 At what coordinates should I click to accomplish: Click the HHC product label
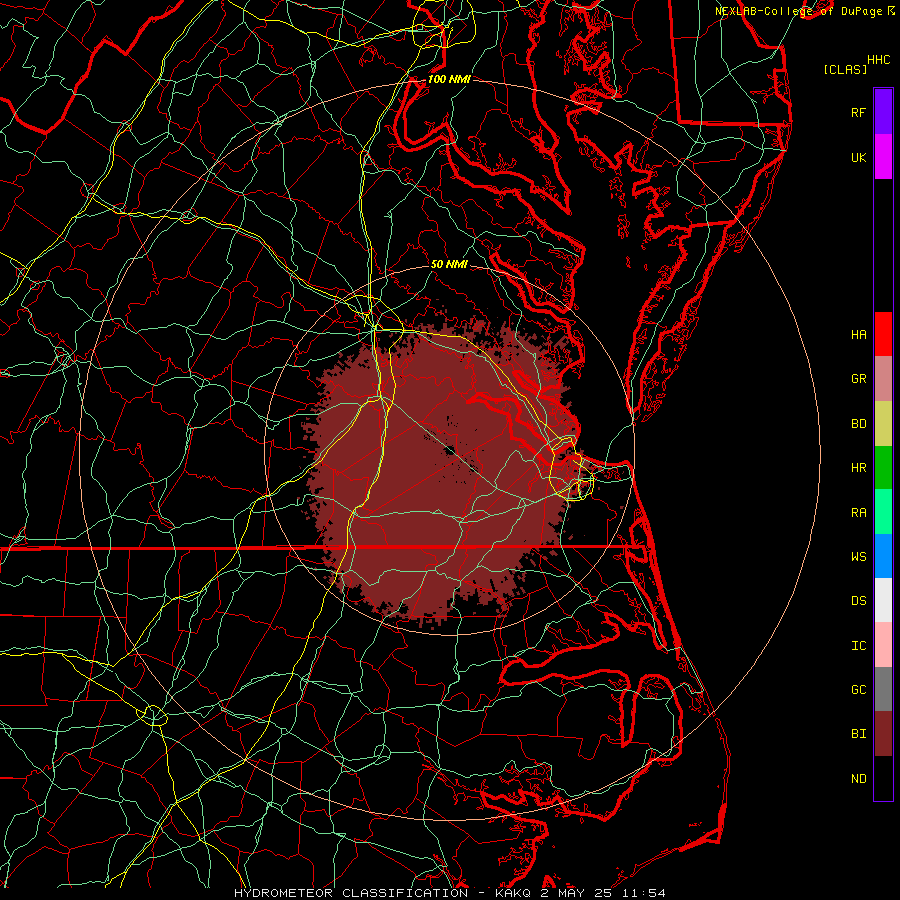879,59
